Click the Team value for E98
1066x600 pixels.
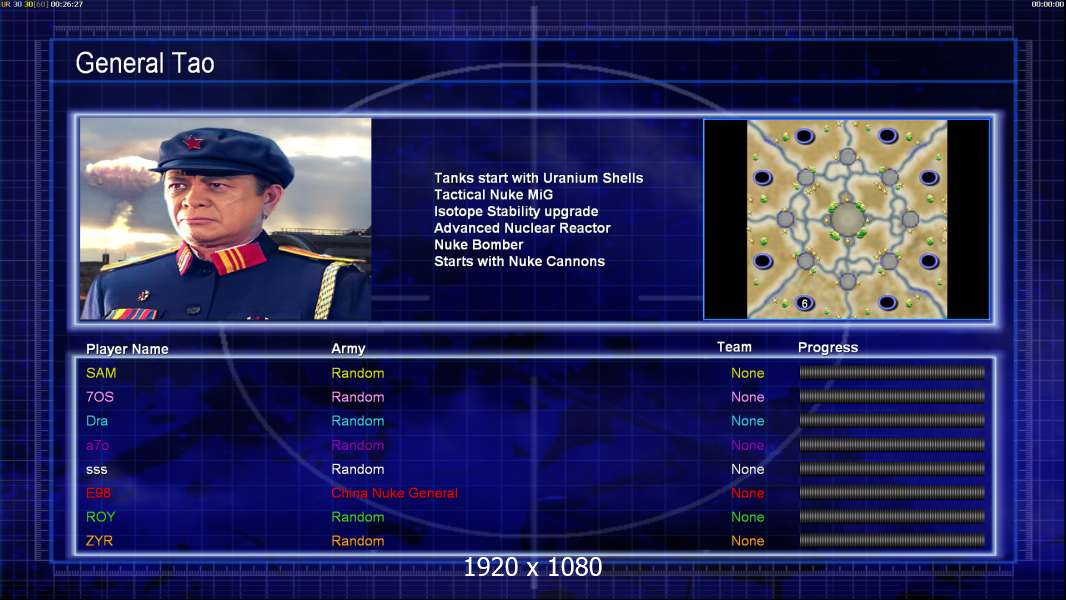[x=747, y=493]
